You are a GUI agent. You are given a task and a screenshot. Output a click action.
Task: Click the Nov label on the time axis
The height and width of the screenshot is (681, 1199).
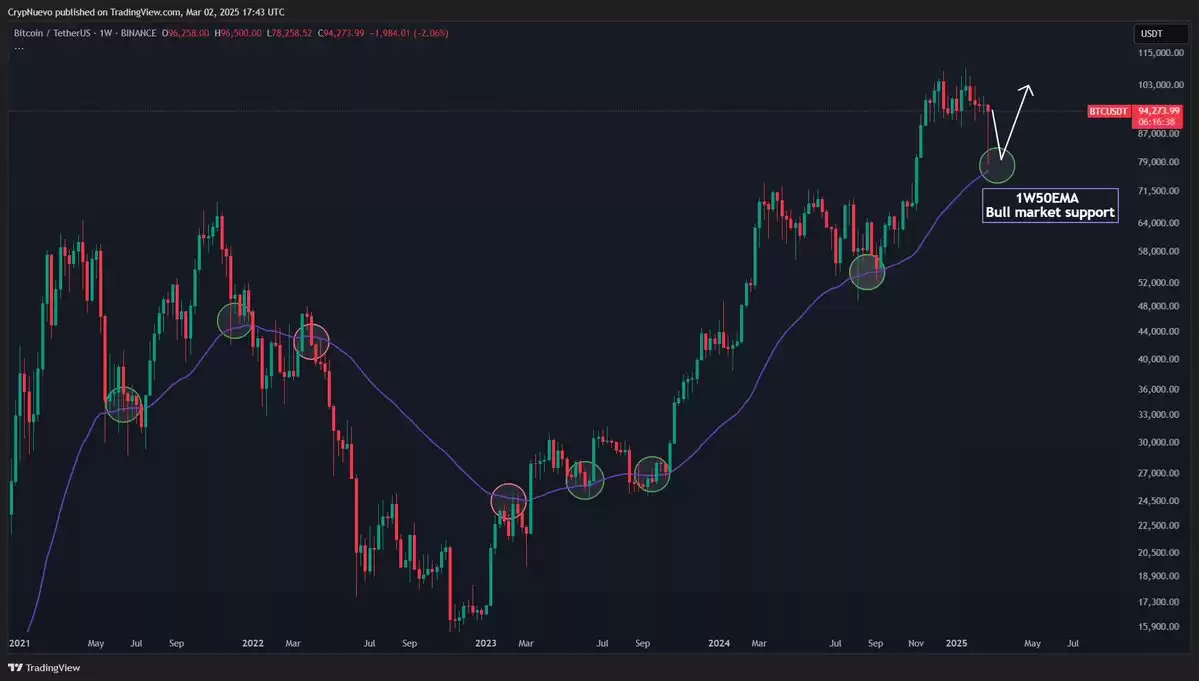coord(916,644)
